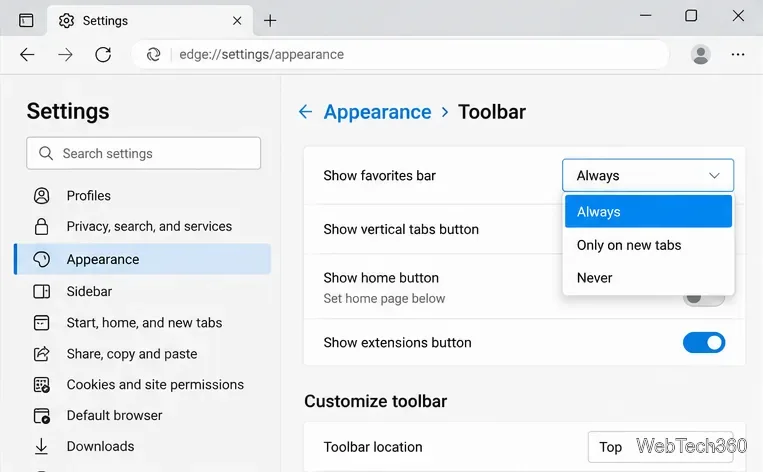Click the Show favorites bar label
This screenshot has width=763, height=472.
(x=380, y=176)
